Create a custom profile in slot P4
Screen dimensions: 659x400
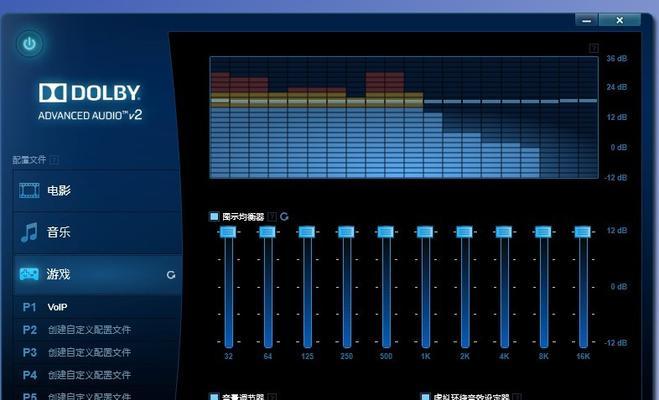pyautogui.click(x=97, y=375)
